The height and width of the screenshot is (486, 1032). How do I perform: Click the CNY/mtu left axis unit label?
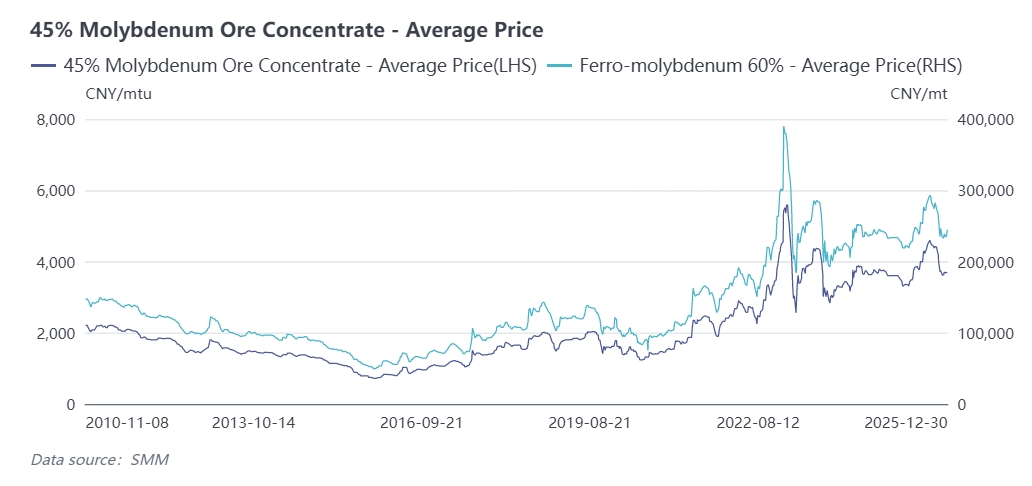pos(119,94)
